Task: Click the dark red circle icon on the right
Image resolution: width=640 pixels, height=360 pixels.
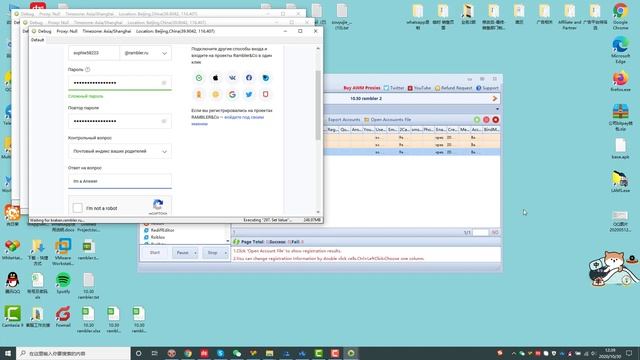Action: 496,120
